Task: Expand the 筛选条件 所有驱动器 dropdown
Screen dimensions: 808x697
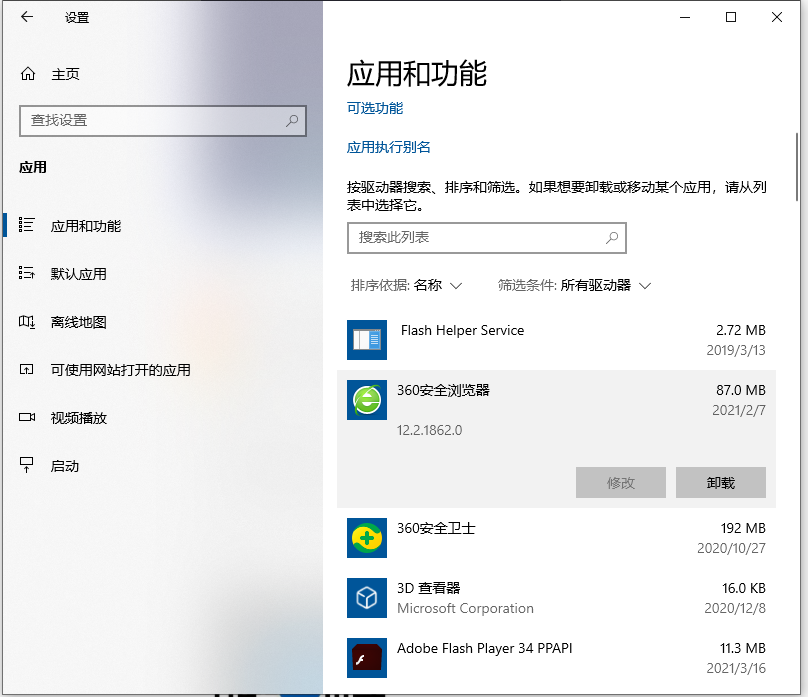Action: [x=575, y=285]
